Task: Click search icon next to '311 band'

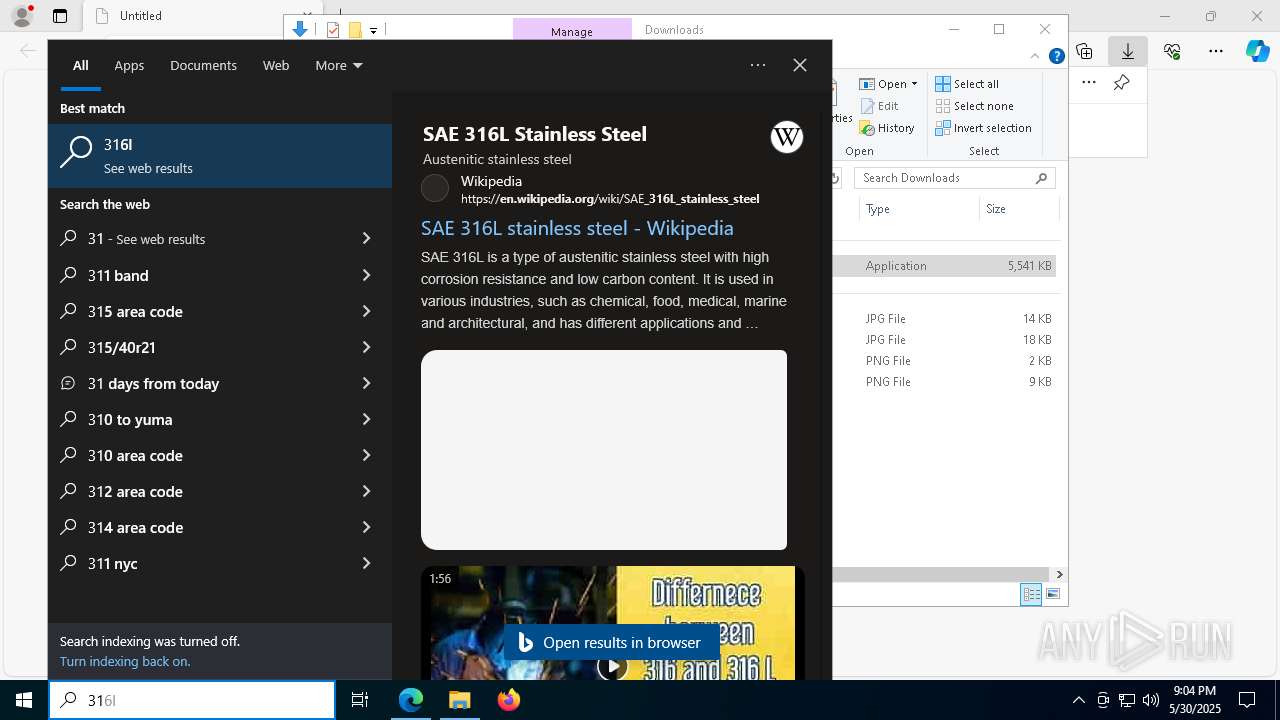Action: [68, 275]
